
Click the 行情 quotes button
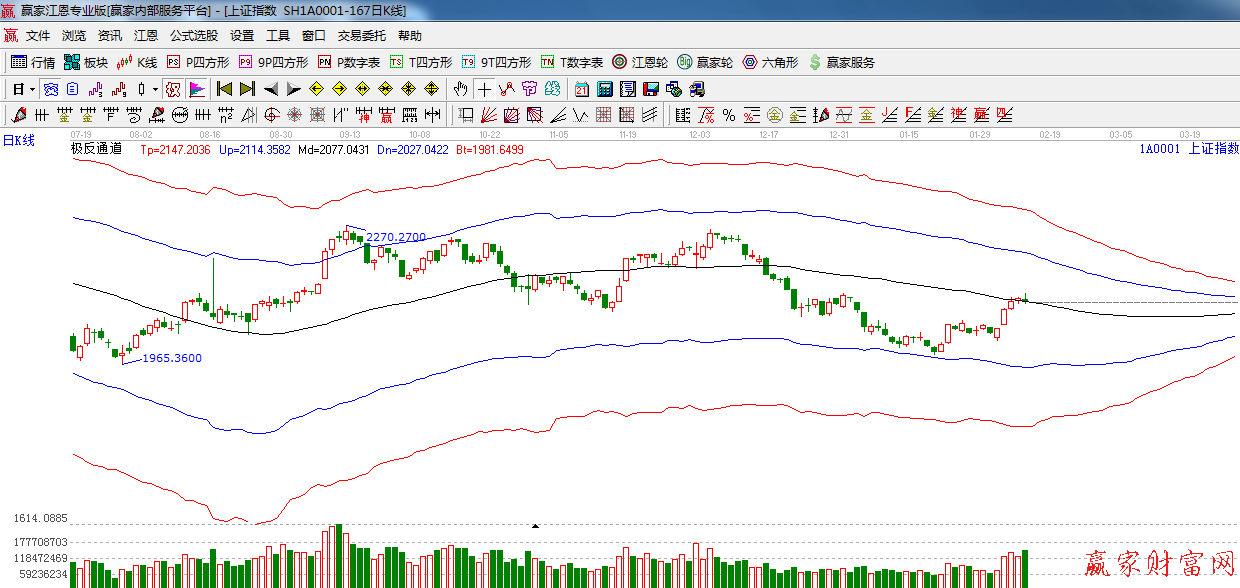(x=33, y=62)
